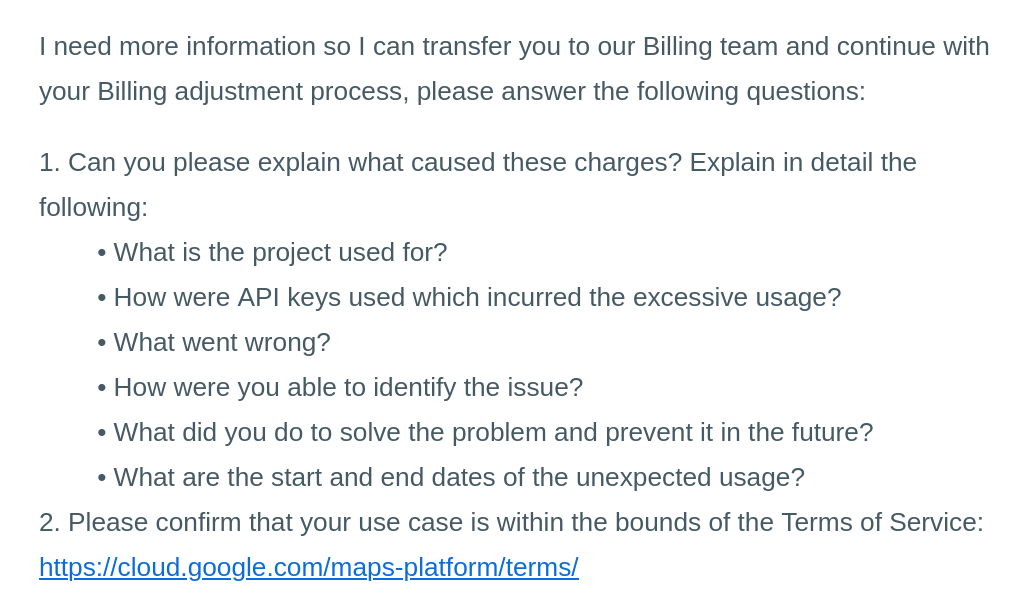Screen dimensions: 1032x608
Task: Click the "What is the project used for?" bullet
Action: pyautogui.click(x=280, y=252)
